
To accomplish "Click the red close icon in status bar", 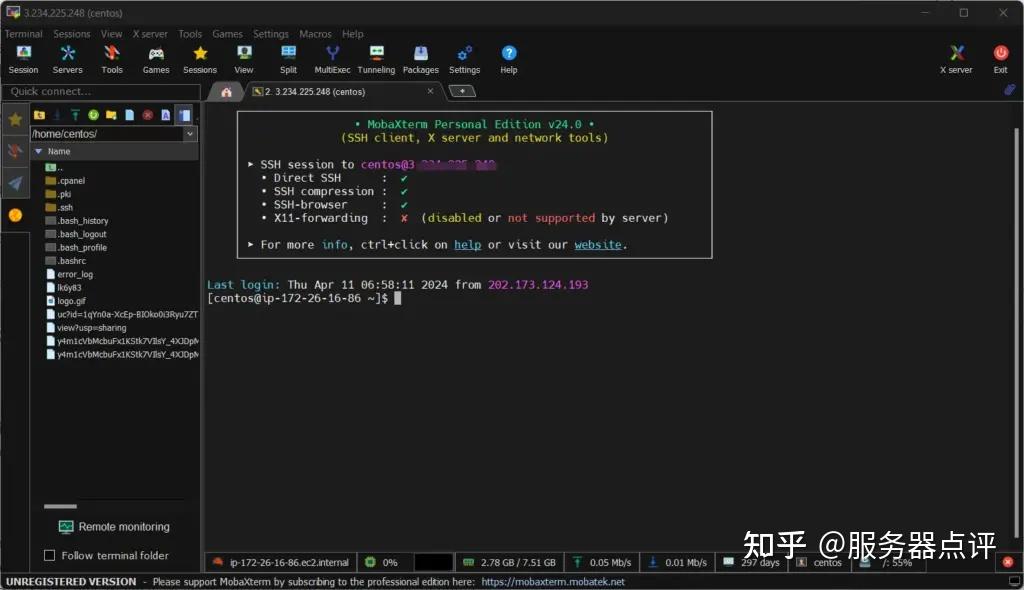I will click(x=1008, y=562).
